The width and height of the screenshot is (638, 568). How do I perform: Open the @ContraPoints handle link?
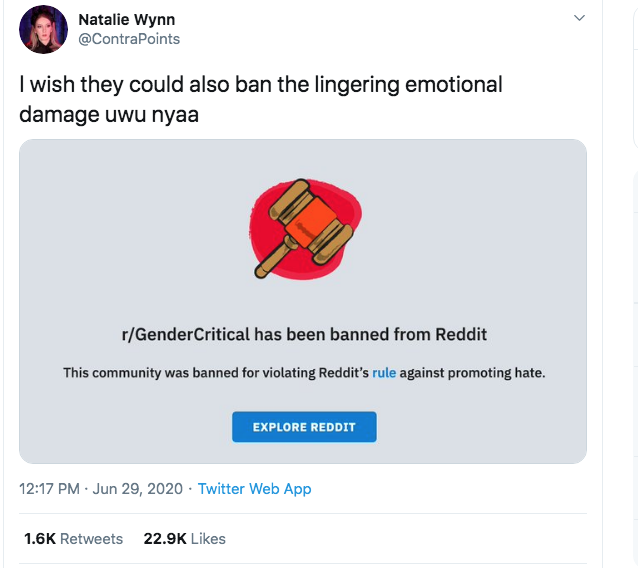tap(129, 39)
